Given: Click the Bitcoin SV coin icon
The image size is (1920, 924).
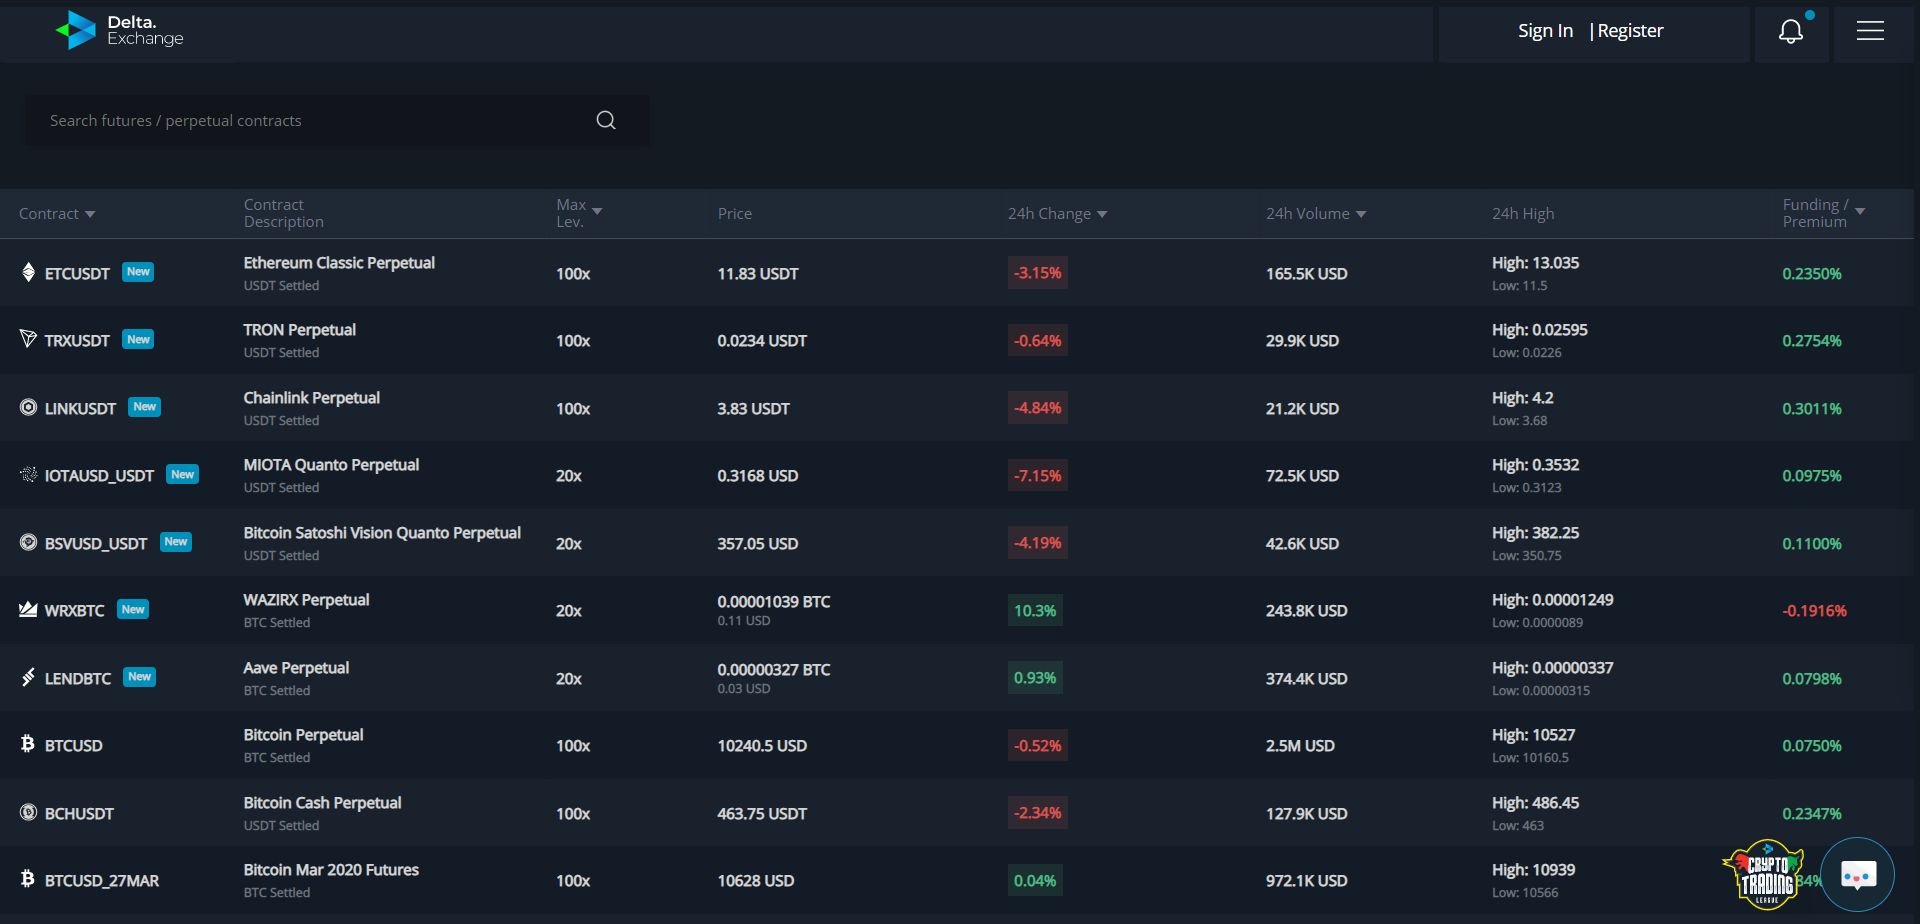Looking at the screenshot, I should (x=28, y=542).
